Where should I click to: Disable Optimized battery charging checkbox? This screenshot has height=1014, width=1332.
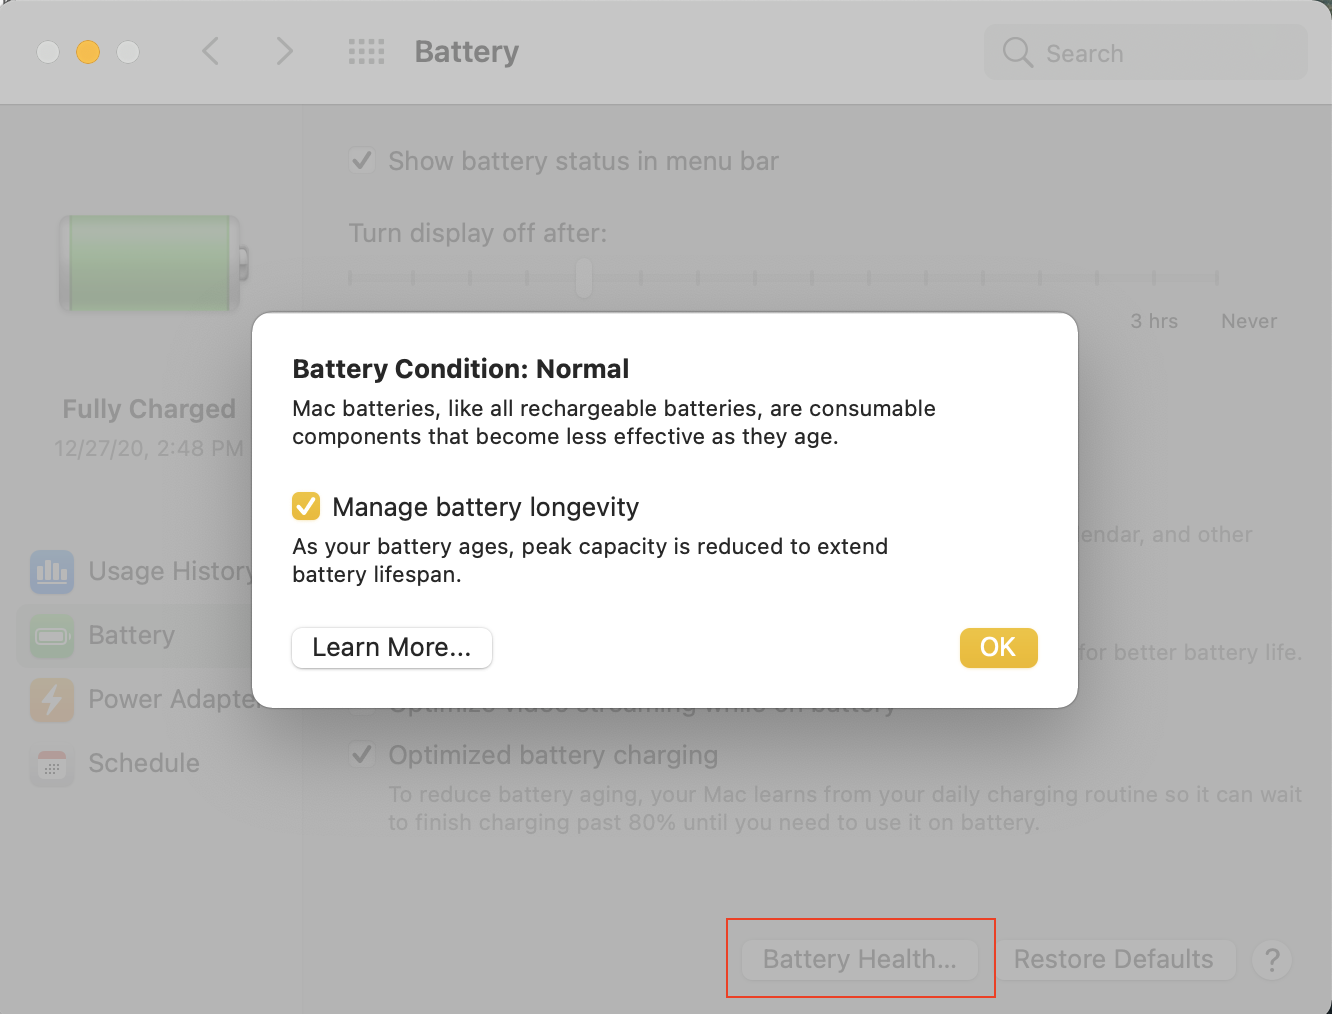[362, 755]
